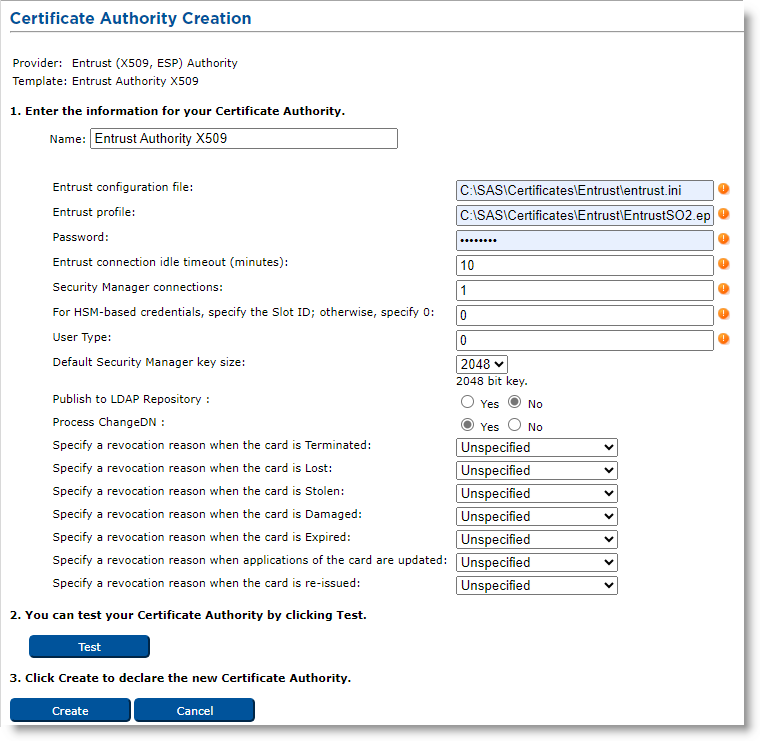Image resolution: width=760 pixels, height=741 pixels.
Task: Click the info icon beside idle timeout field
Action: (x=723, y=264)
